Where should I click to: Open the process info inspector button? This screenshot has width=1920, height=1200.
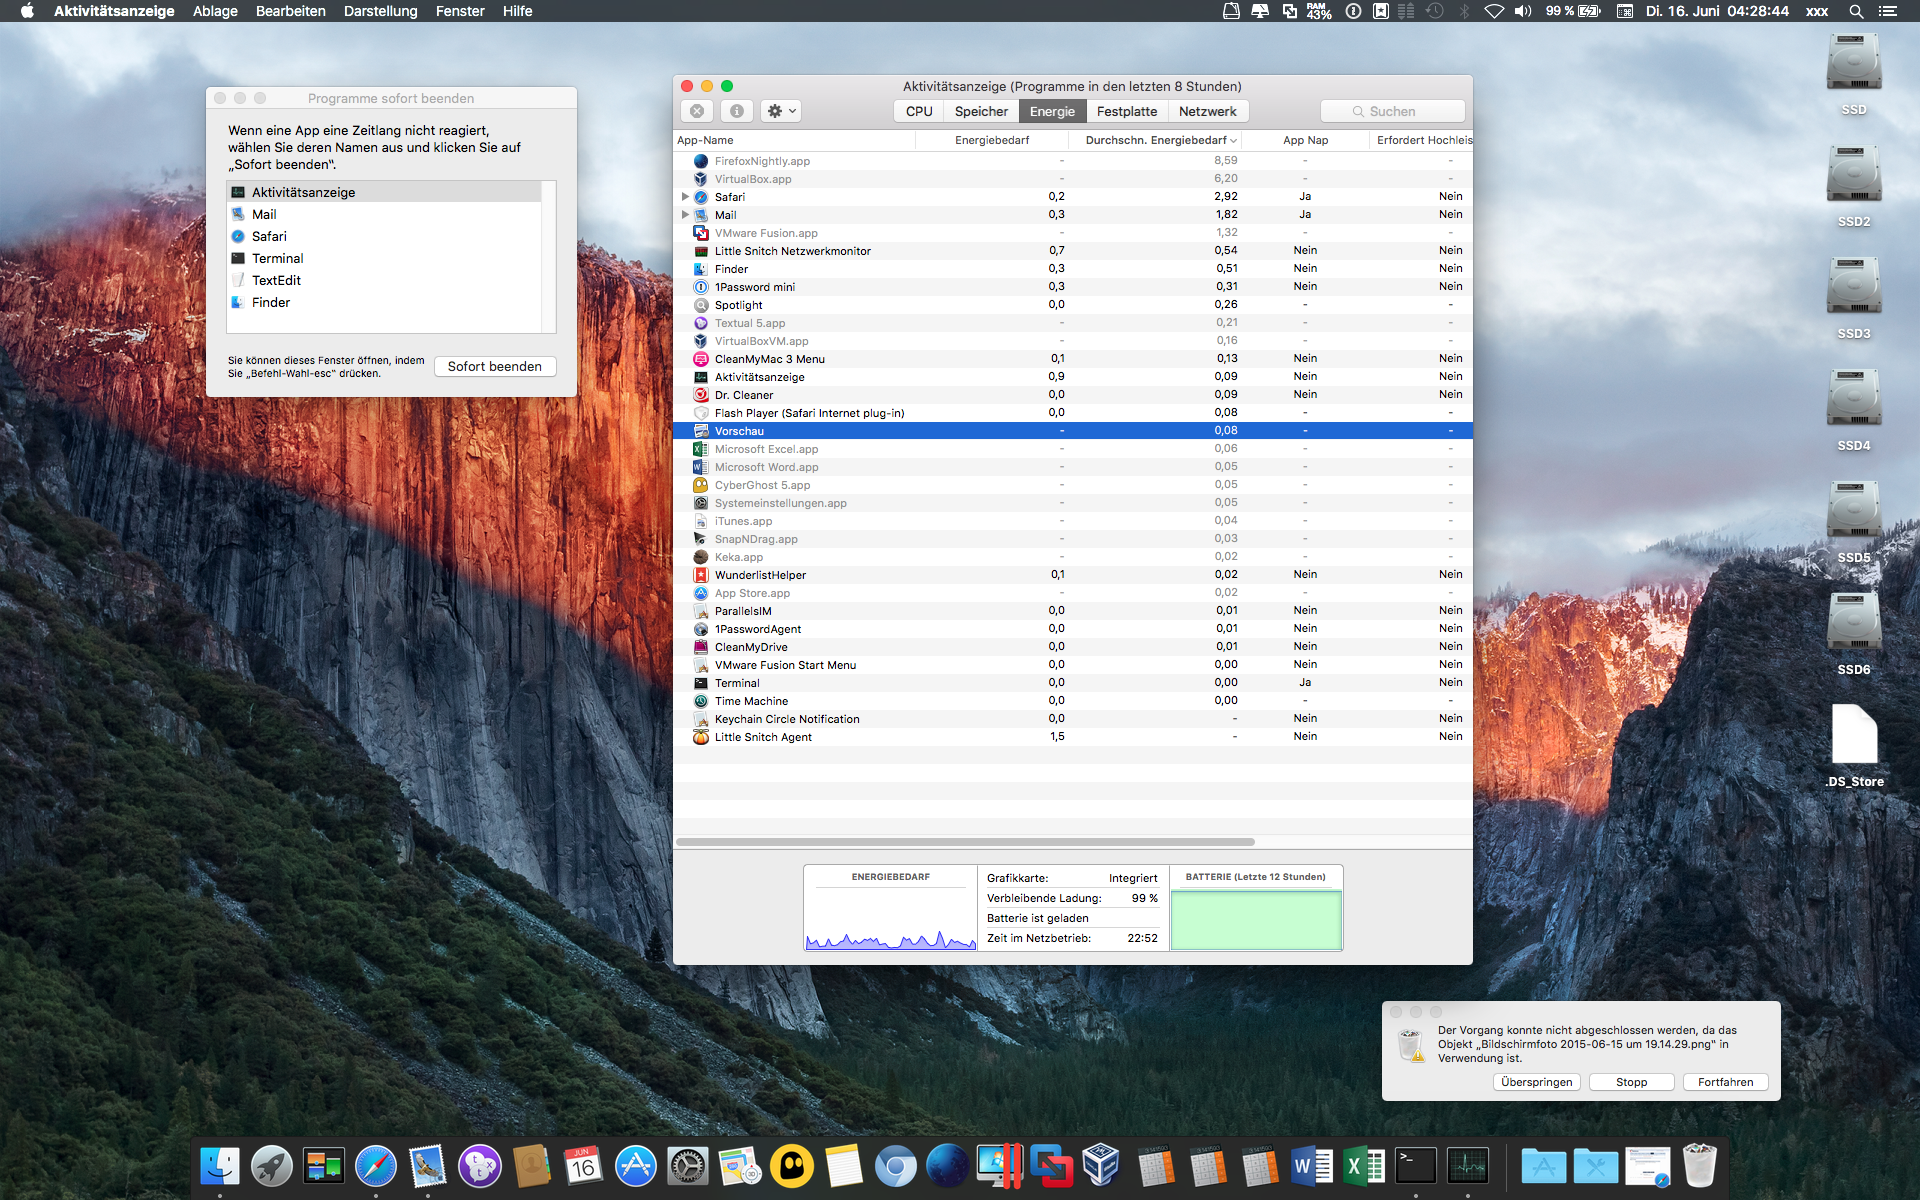736,111
